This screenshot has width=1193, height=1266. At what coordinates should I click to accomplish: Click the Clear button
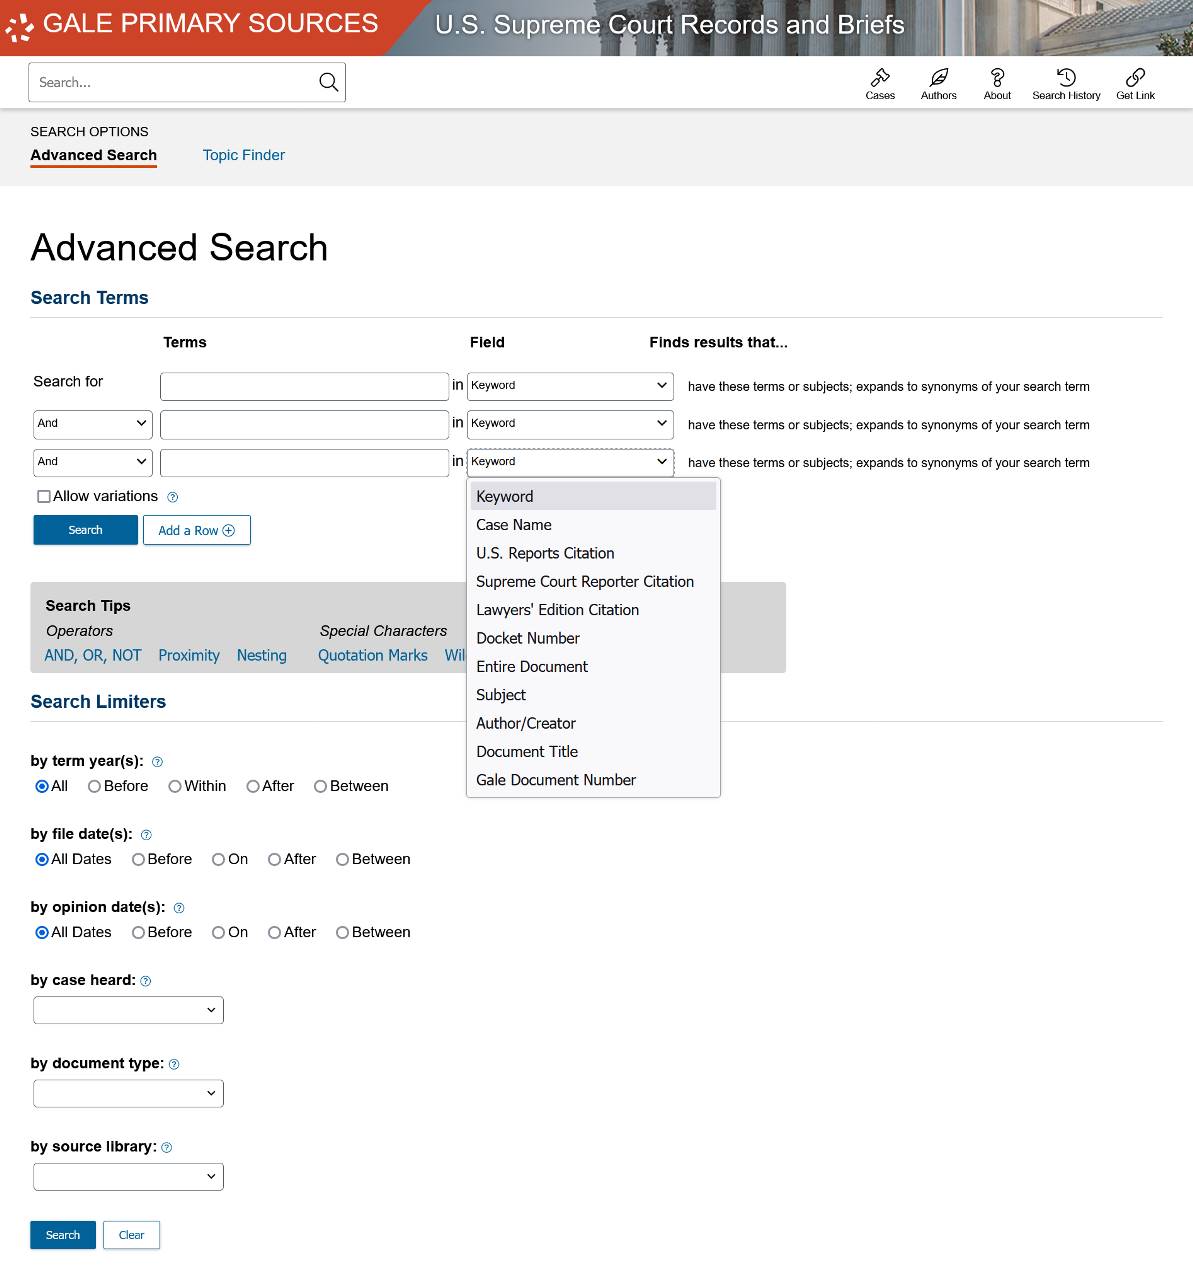131,1235
